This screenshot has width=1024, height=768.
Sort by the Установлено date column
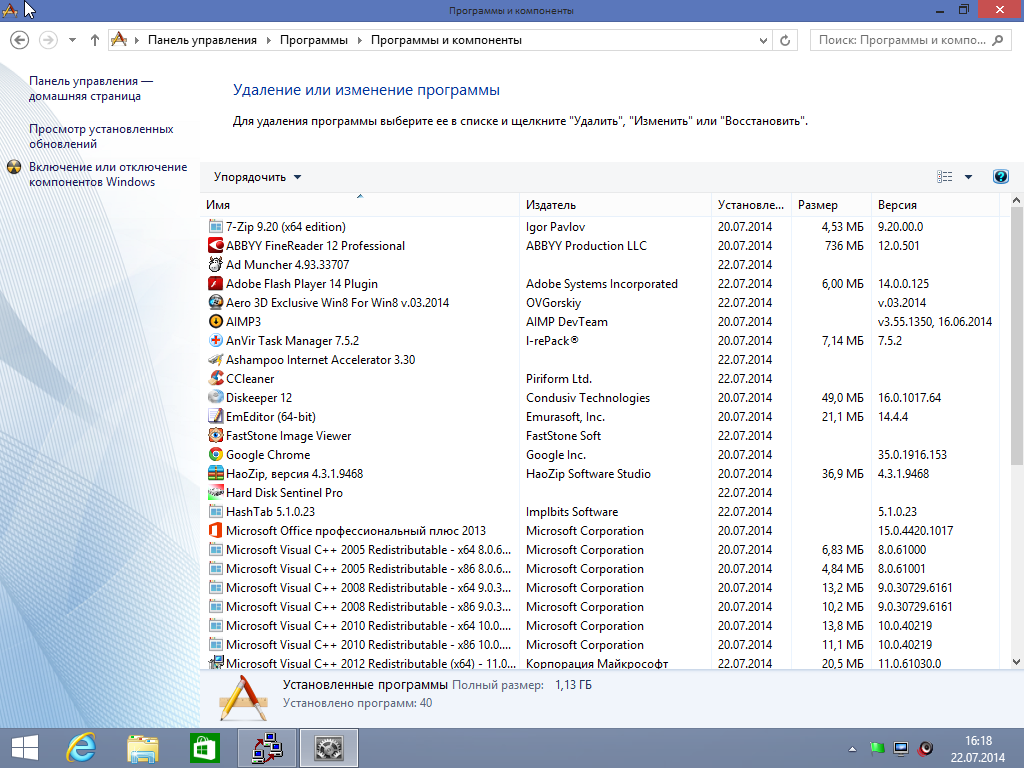(x=751, y=204)
